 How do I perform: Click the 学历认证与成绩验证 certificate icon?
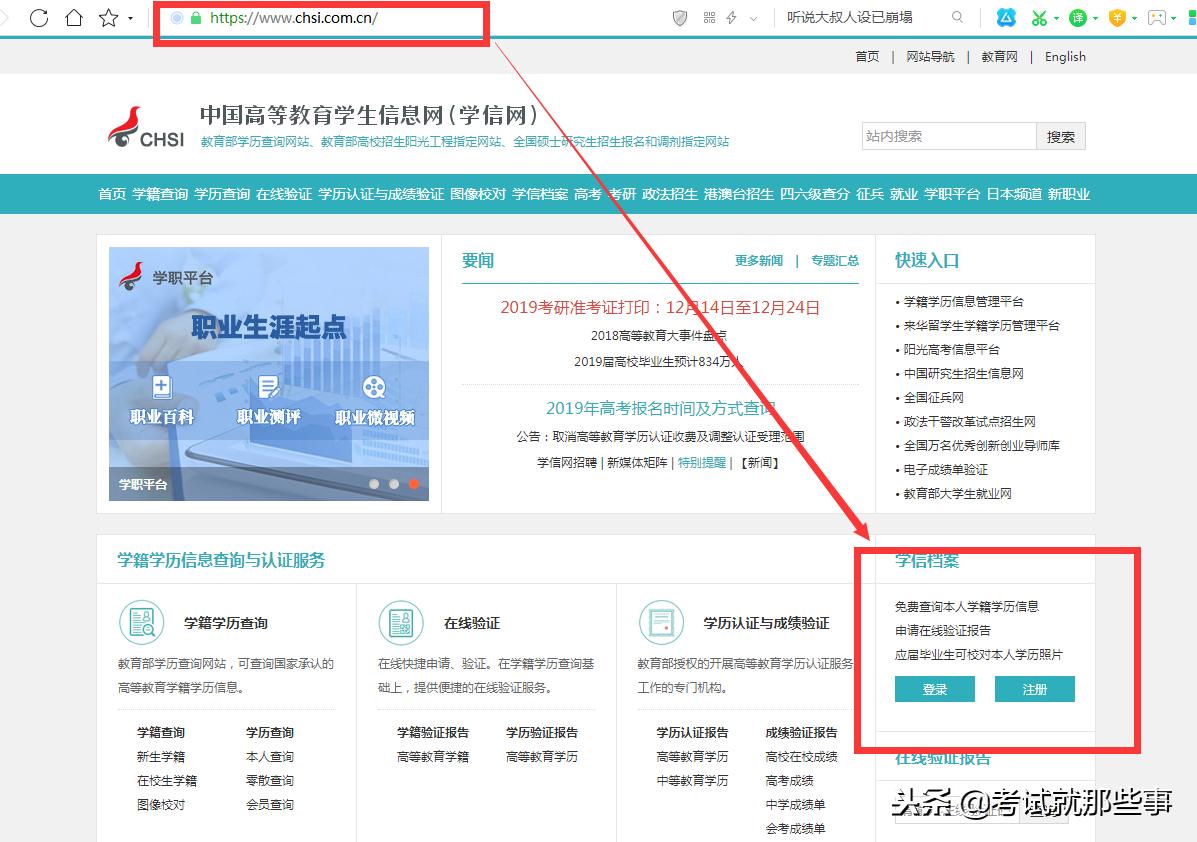point(662,622)
